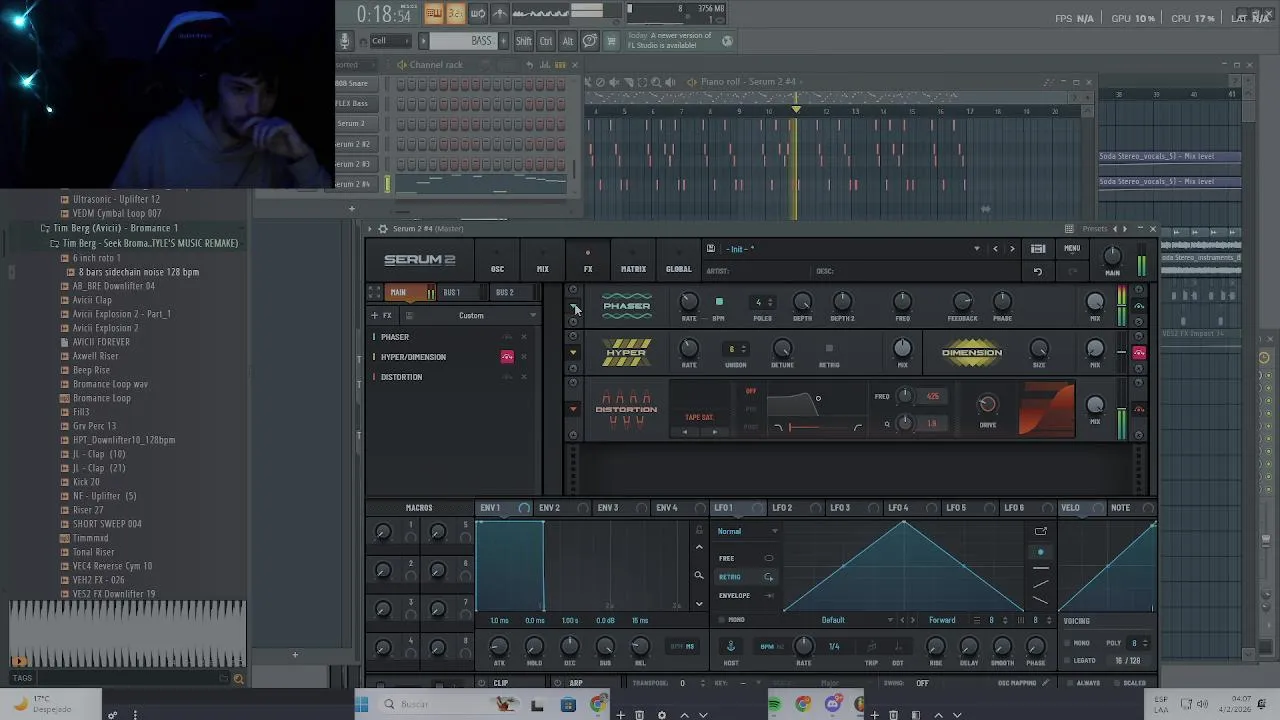Click the Windows Start button
This screenshot has width=1280, height=720.
coord(362,705)
